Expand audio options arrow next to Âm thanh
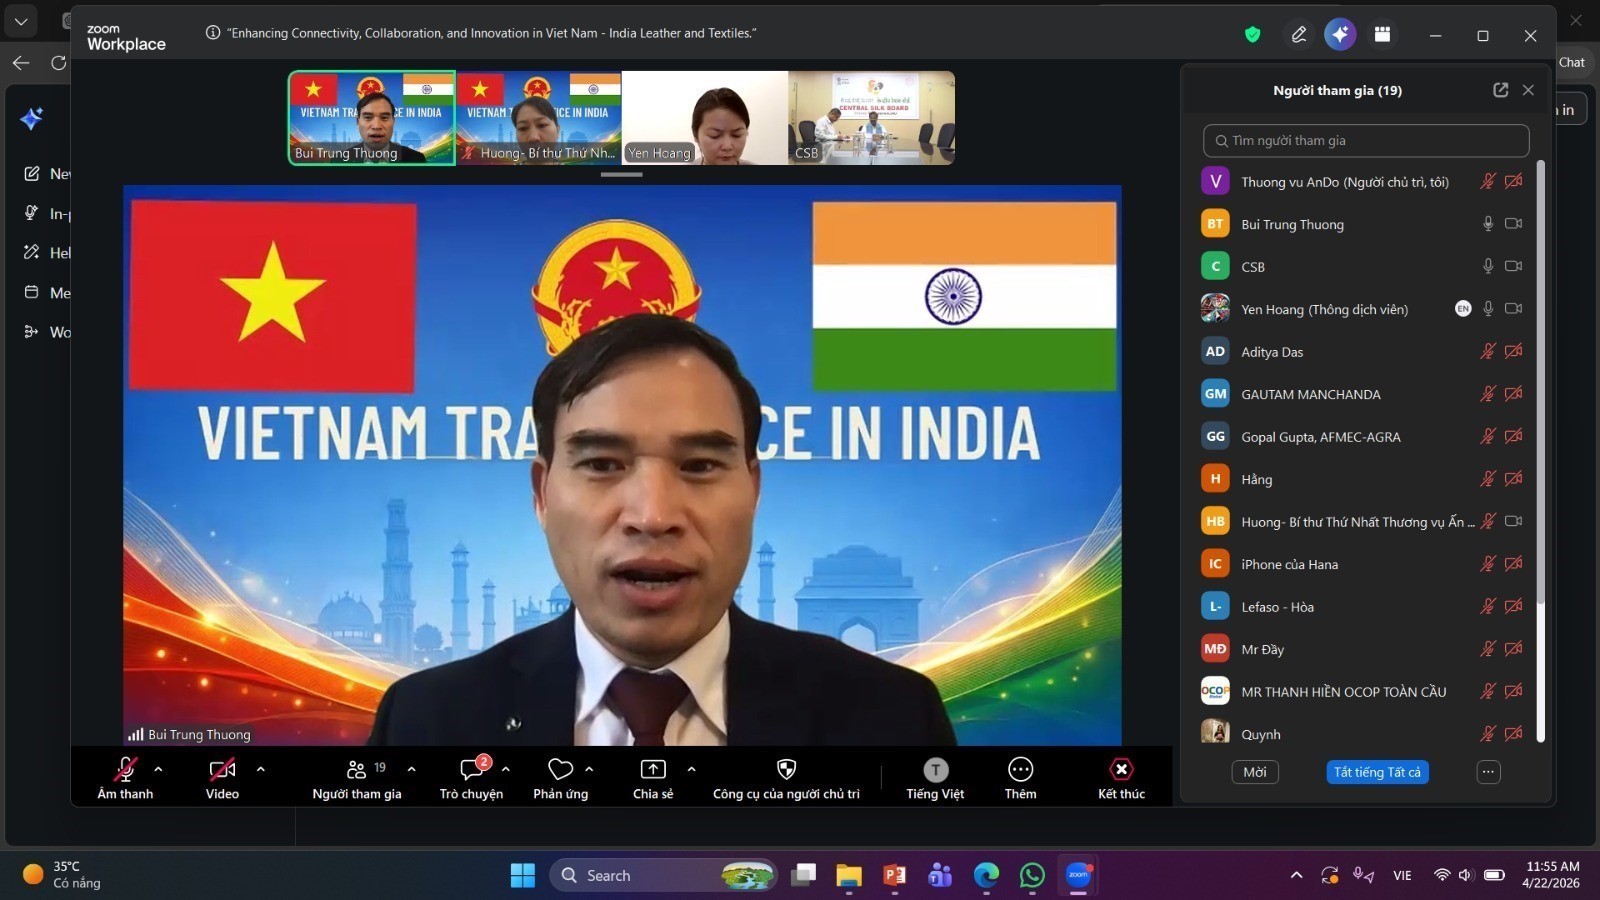The image size is (1600, 900). [x=158, y=769]
